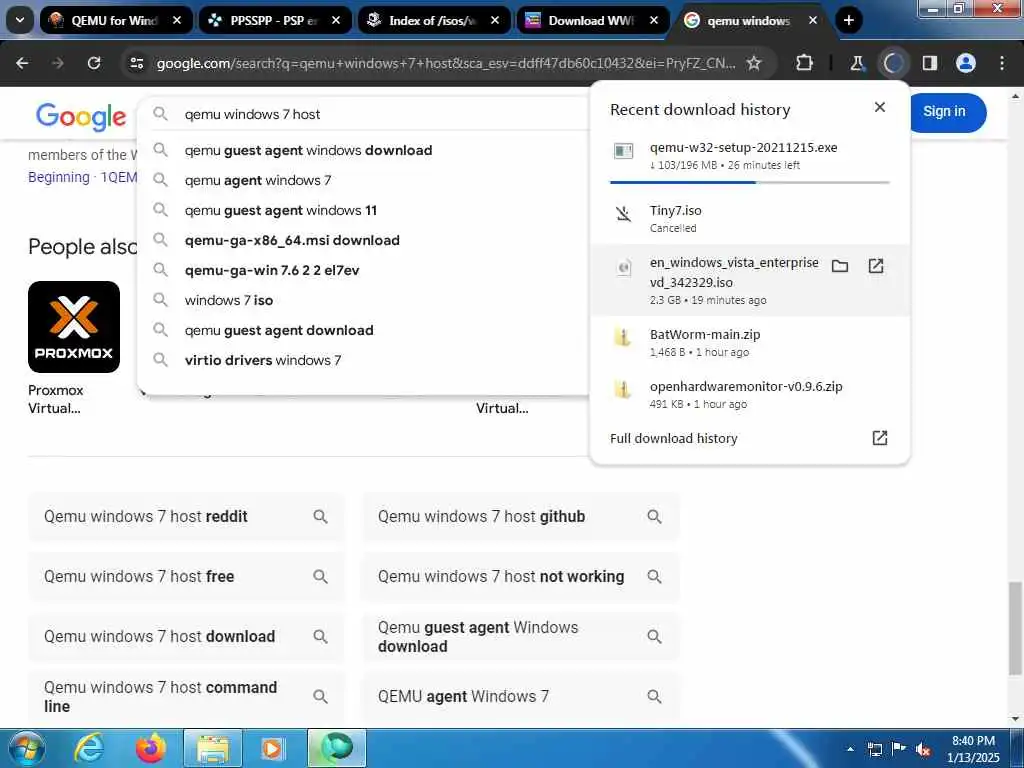Launch Firefox from the taskbar
This screenshot has height=768, width=1024.
click(151, 748)
